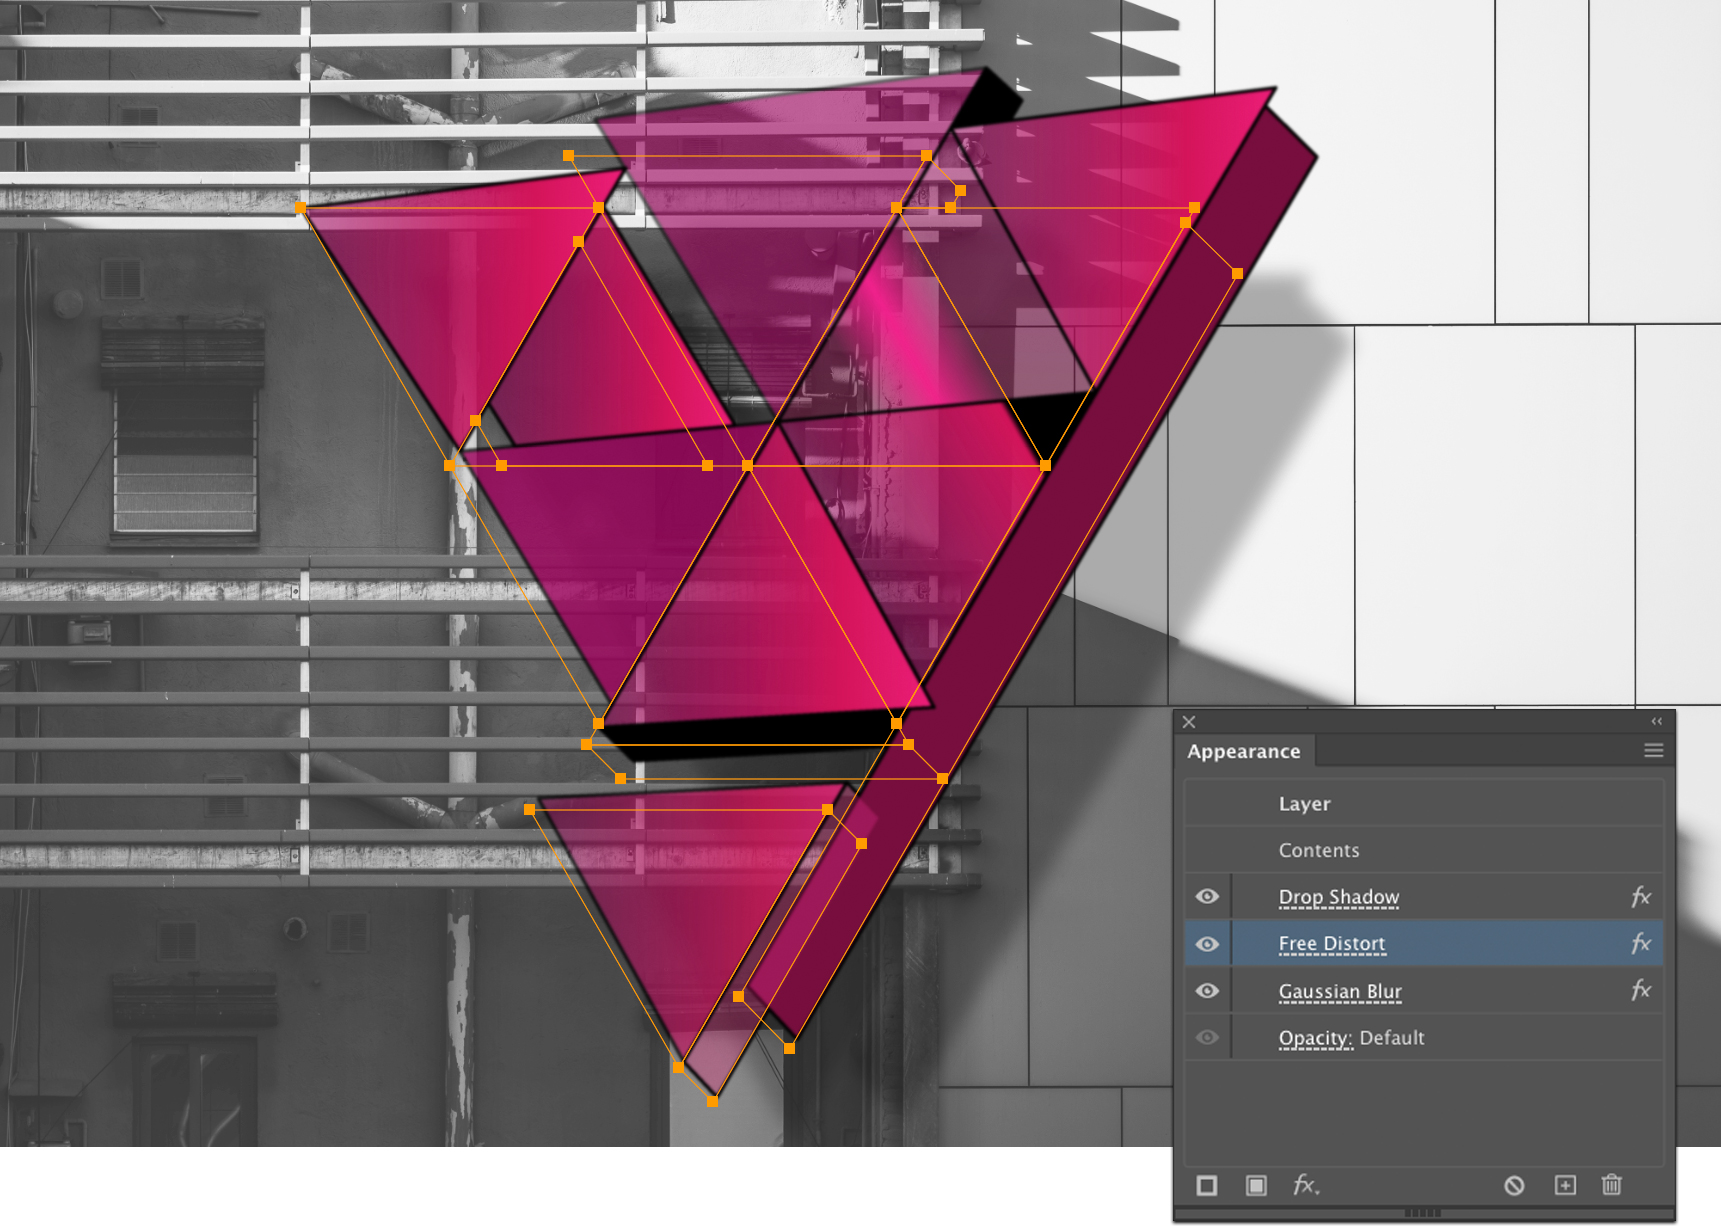Open Free Distort settings via its underlined label
The height and width of the screenshot is (1227, 1721).
[1331, 942]
